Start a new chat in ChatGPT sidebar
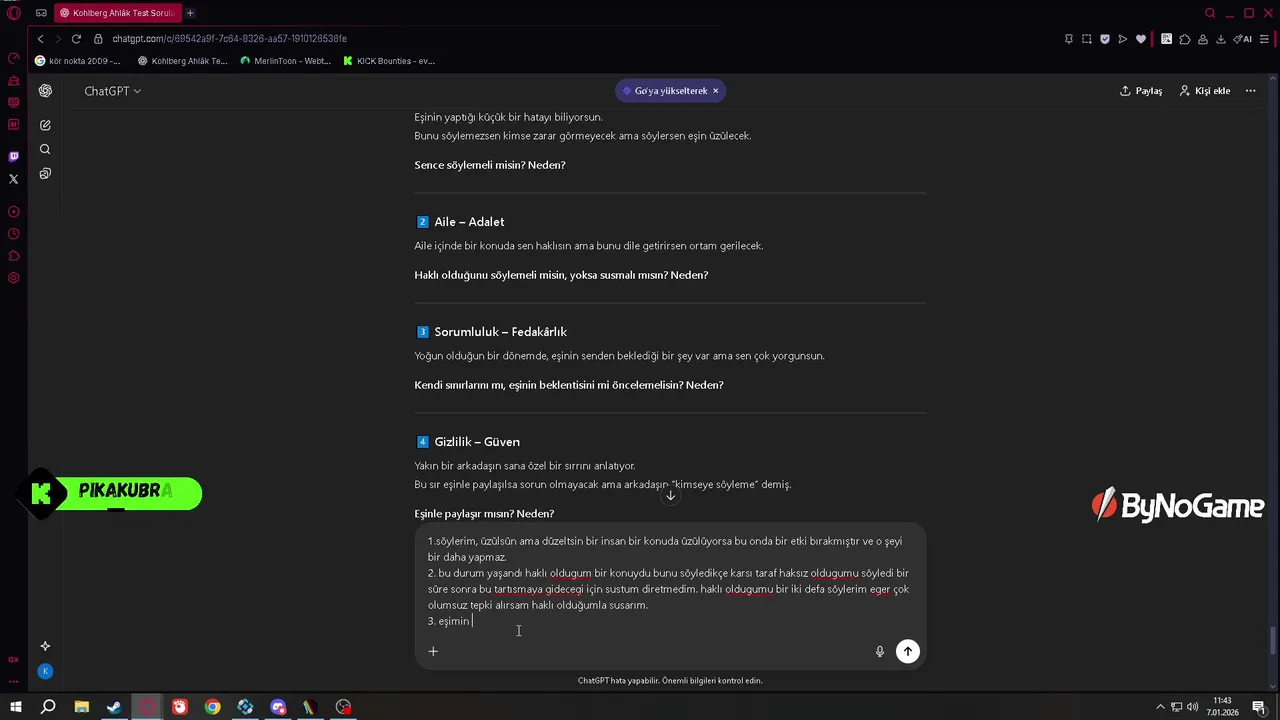This screenshot has height=720, width=1280. click(x=45, y=125)
